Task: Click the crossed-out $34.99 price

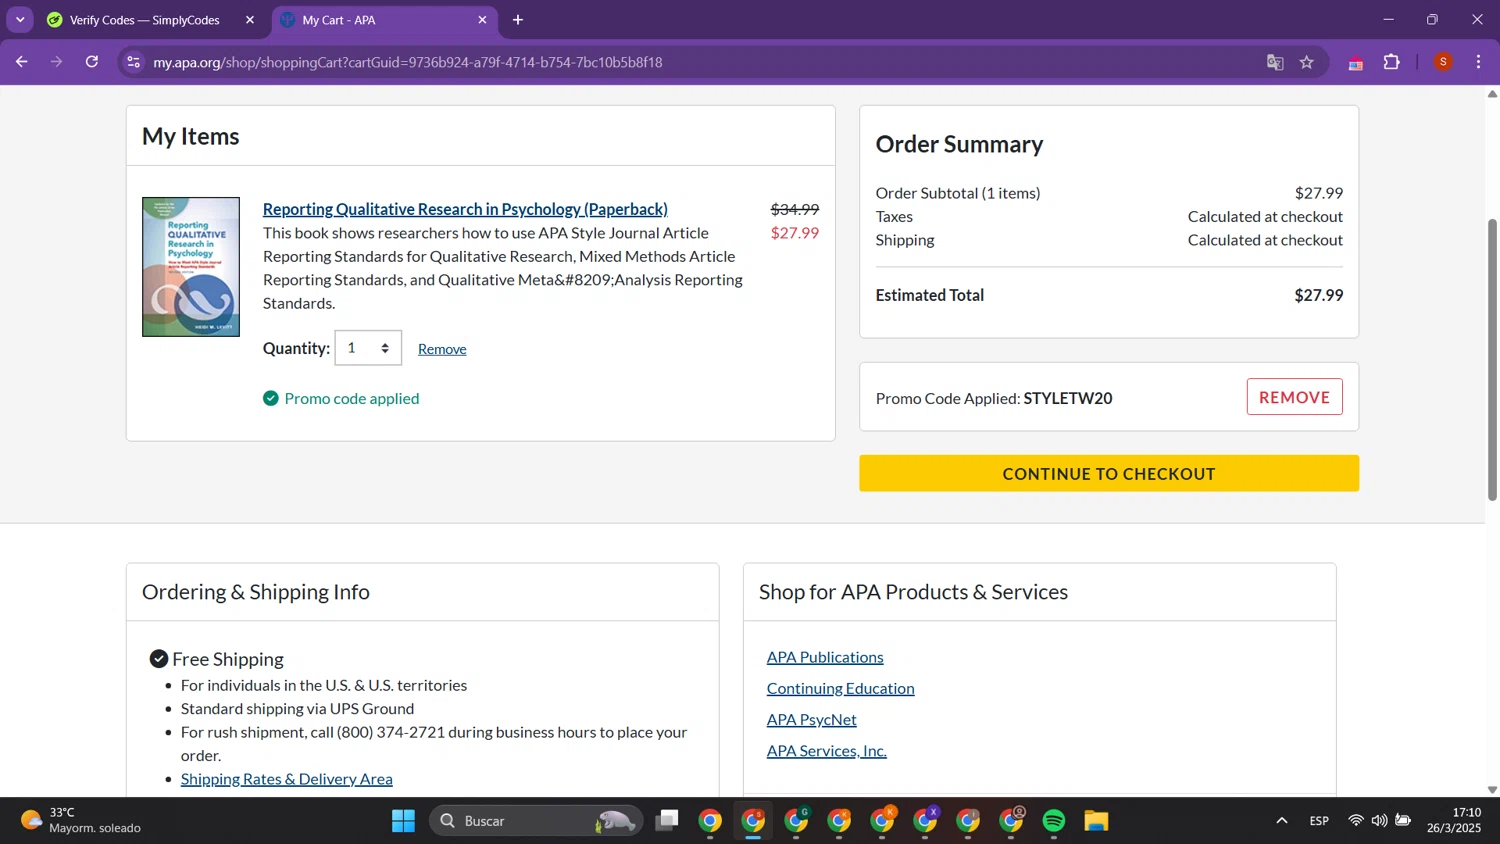Action: tap(795, 209)
